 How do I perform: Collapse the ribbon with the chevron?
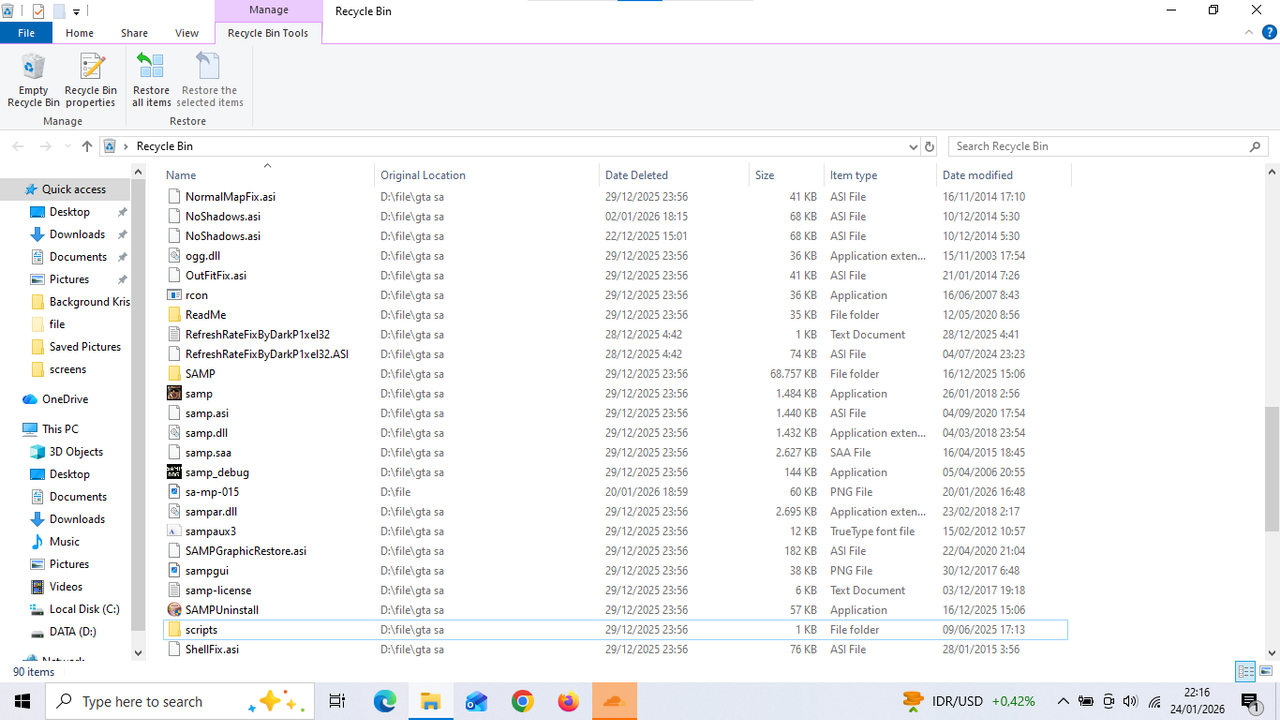pos(1250,33)
